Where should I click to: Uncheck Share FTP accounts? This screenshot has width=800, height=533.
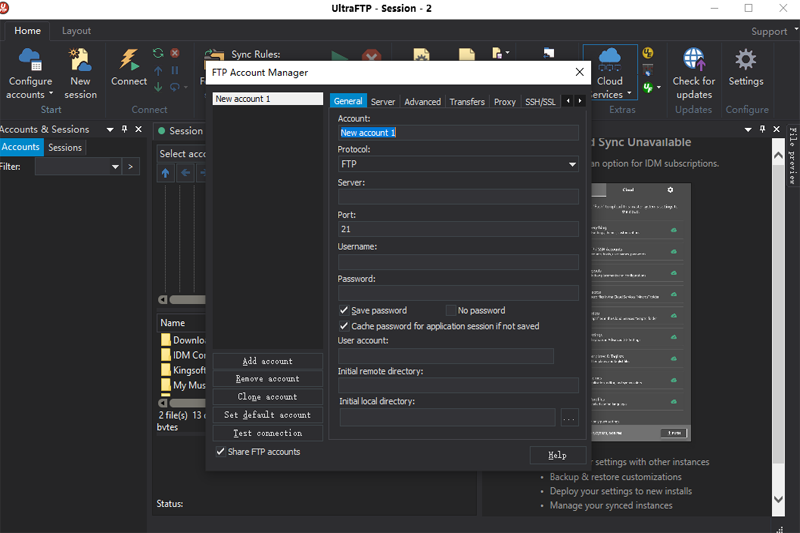point(221,452)
